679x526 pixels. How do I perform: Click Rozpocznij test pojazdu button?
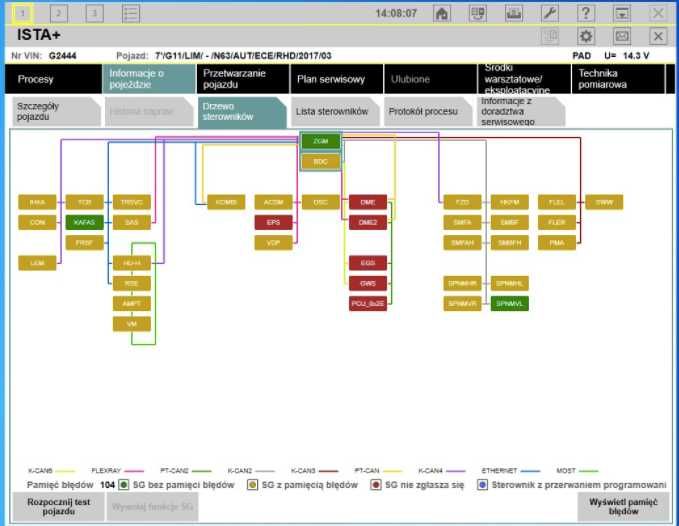58,507
